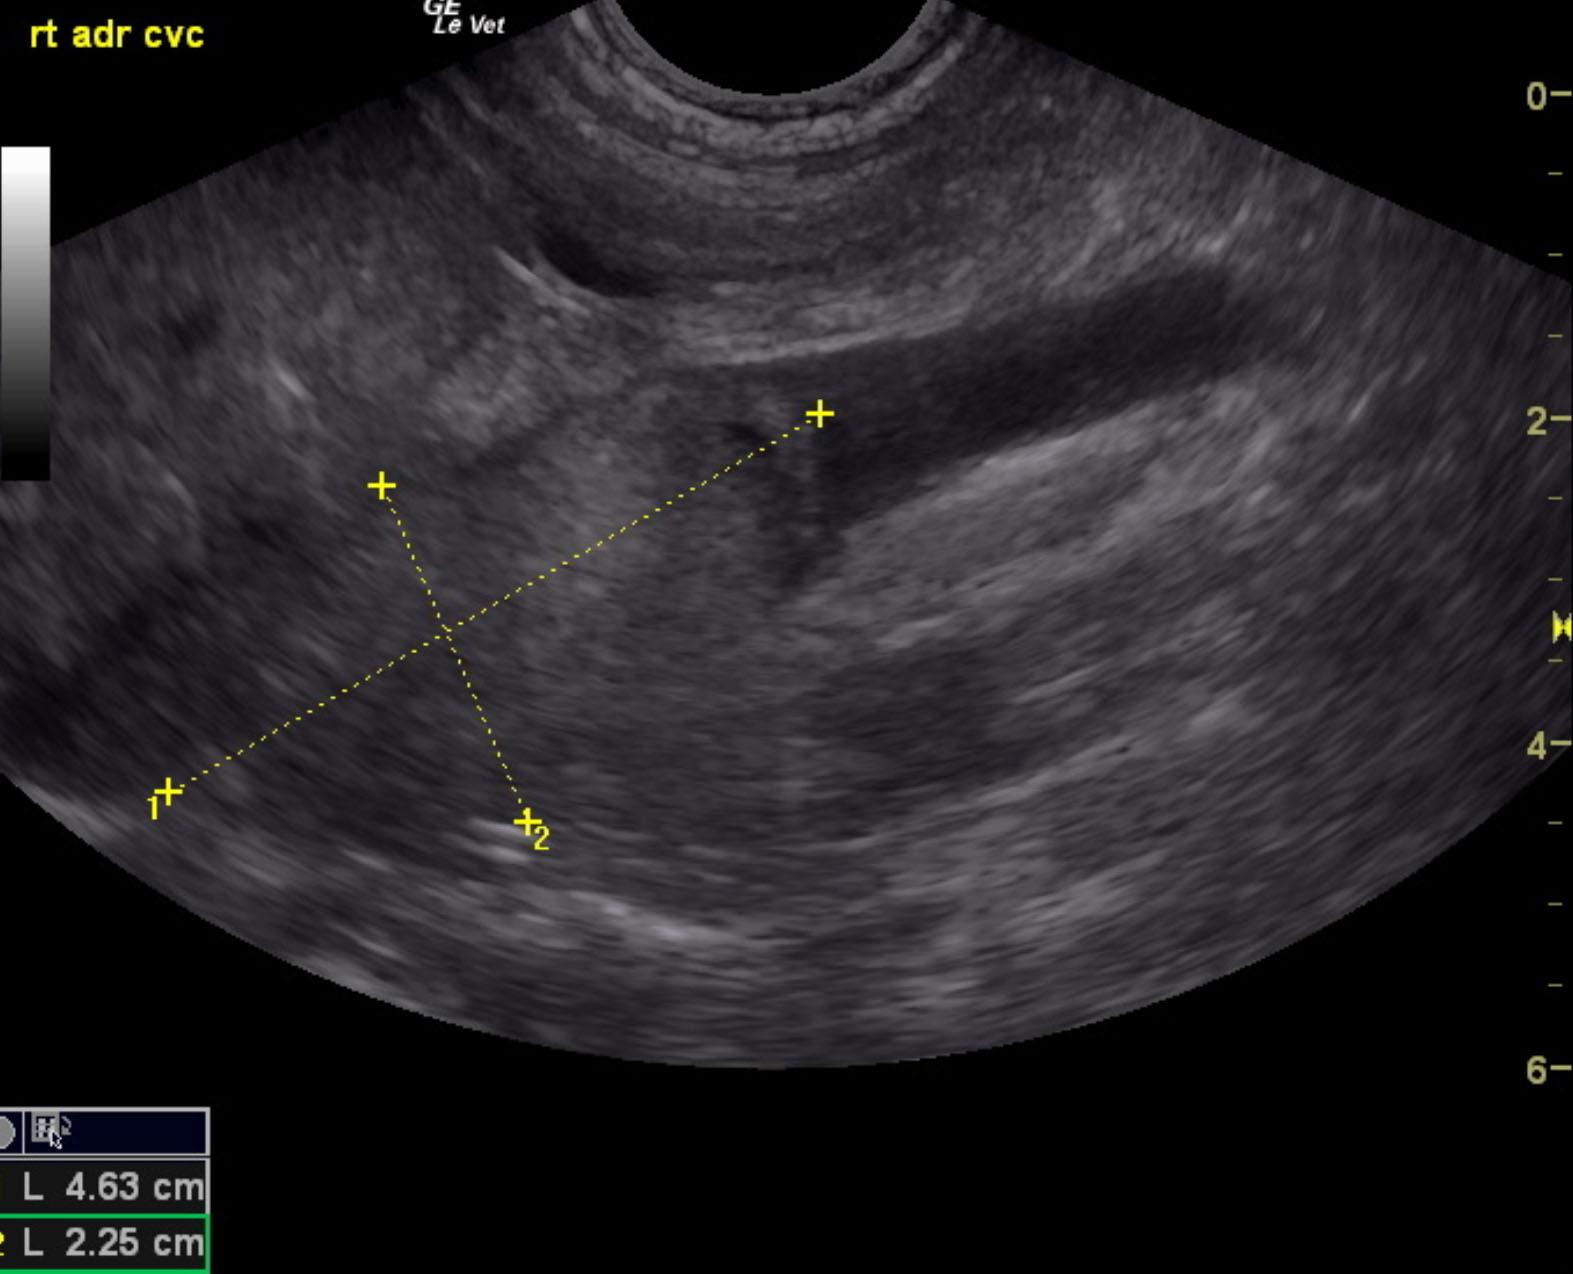Click the 'rt adr cvc' annotation label

tap(117, 35)
